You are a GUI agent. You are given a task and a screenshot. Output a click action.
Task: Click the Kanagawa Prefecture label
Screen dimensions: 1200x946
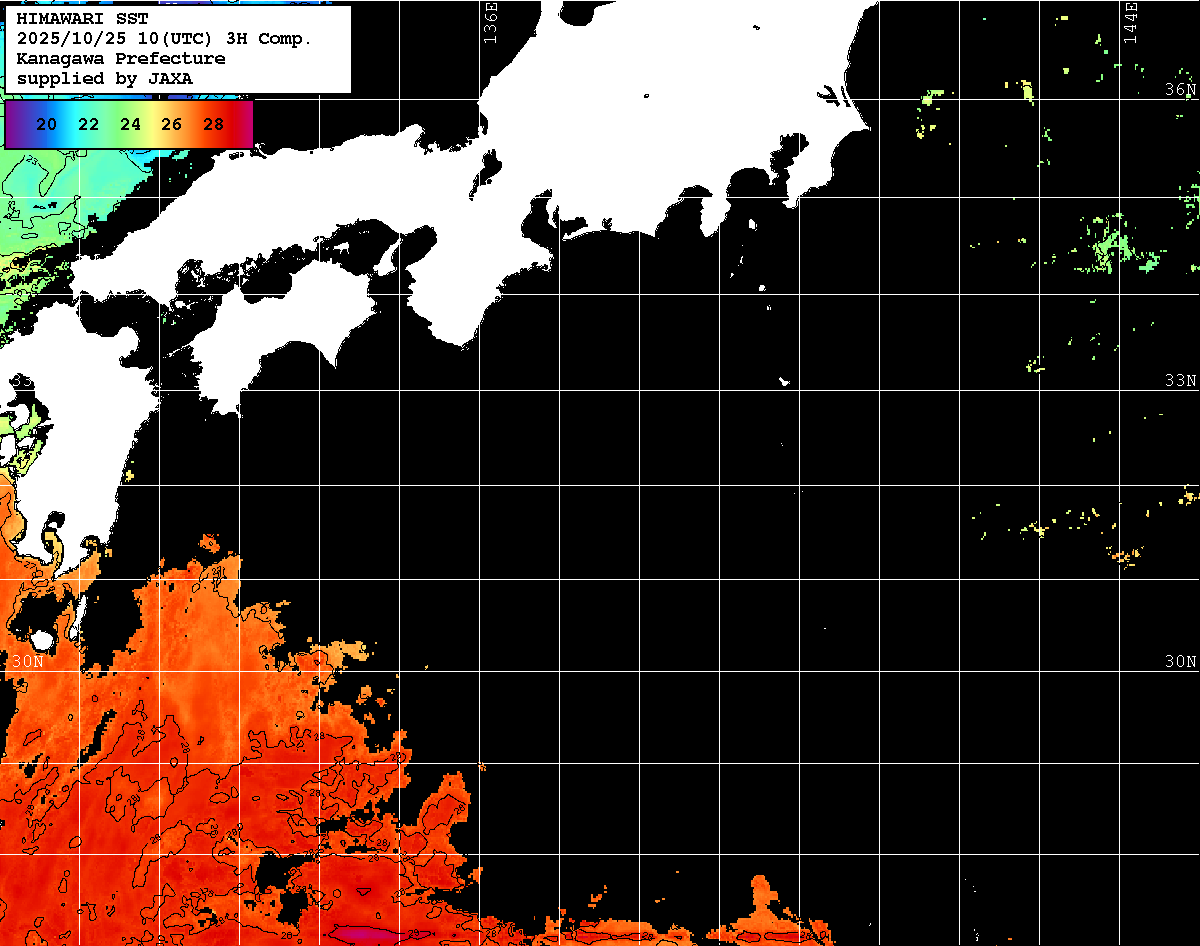tap(120, 58)
